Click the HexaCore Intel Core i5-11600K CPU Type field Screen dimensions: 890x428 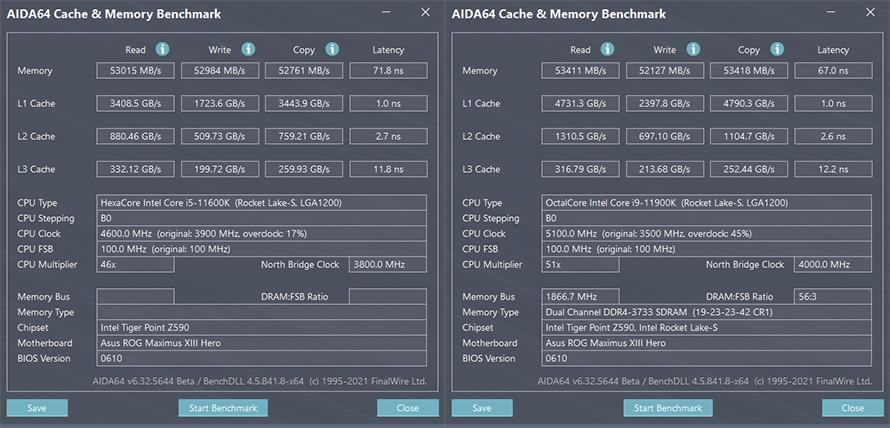click(262, 202)
